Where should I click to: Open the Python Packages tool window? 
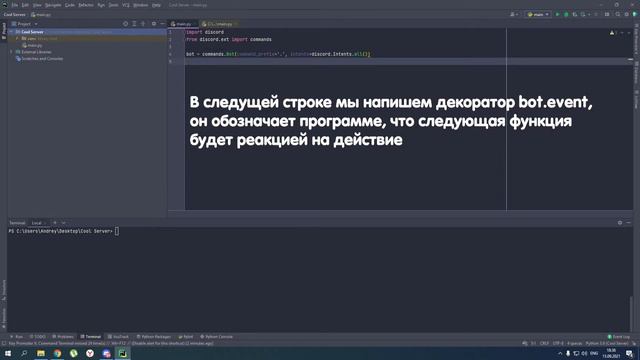154,337
